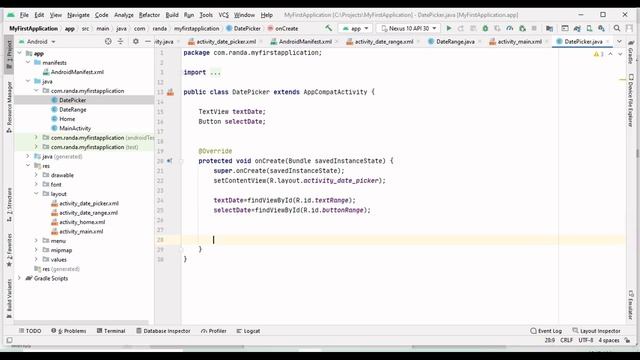Open the Problems tool window
Viewport: 640px width, 360px height.
[69, 331]
